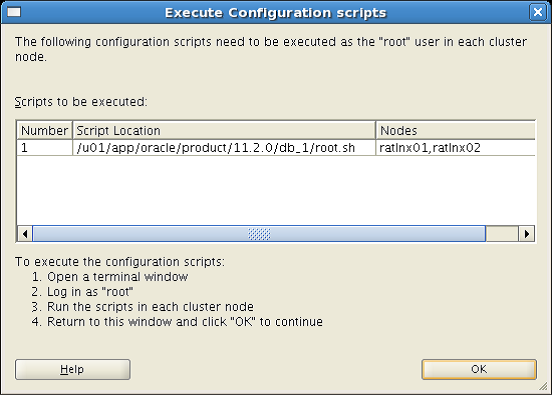
Task: Click the dialog title bar text
Action: tap(276, 13)
